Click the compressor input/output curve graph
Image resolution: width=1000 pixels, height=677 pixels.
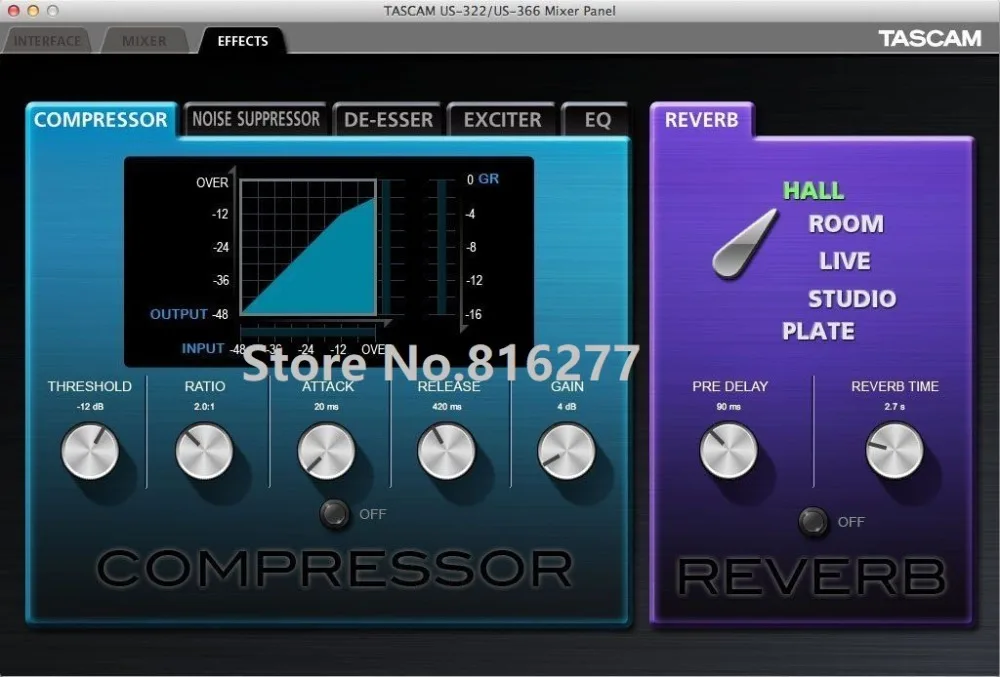tap(308, 247)
